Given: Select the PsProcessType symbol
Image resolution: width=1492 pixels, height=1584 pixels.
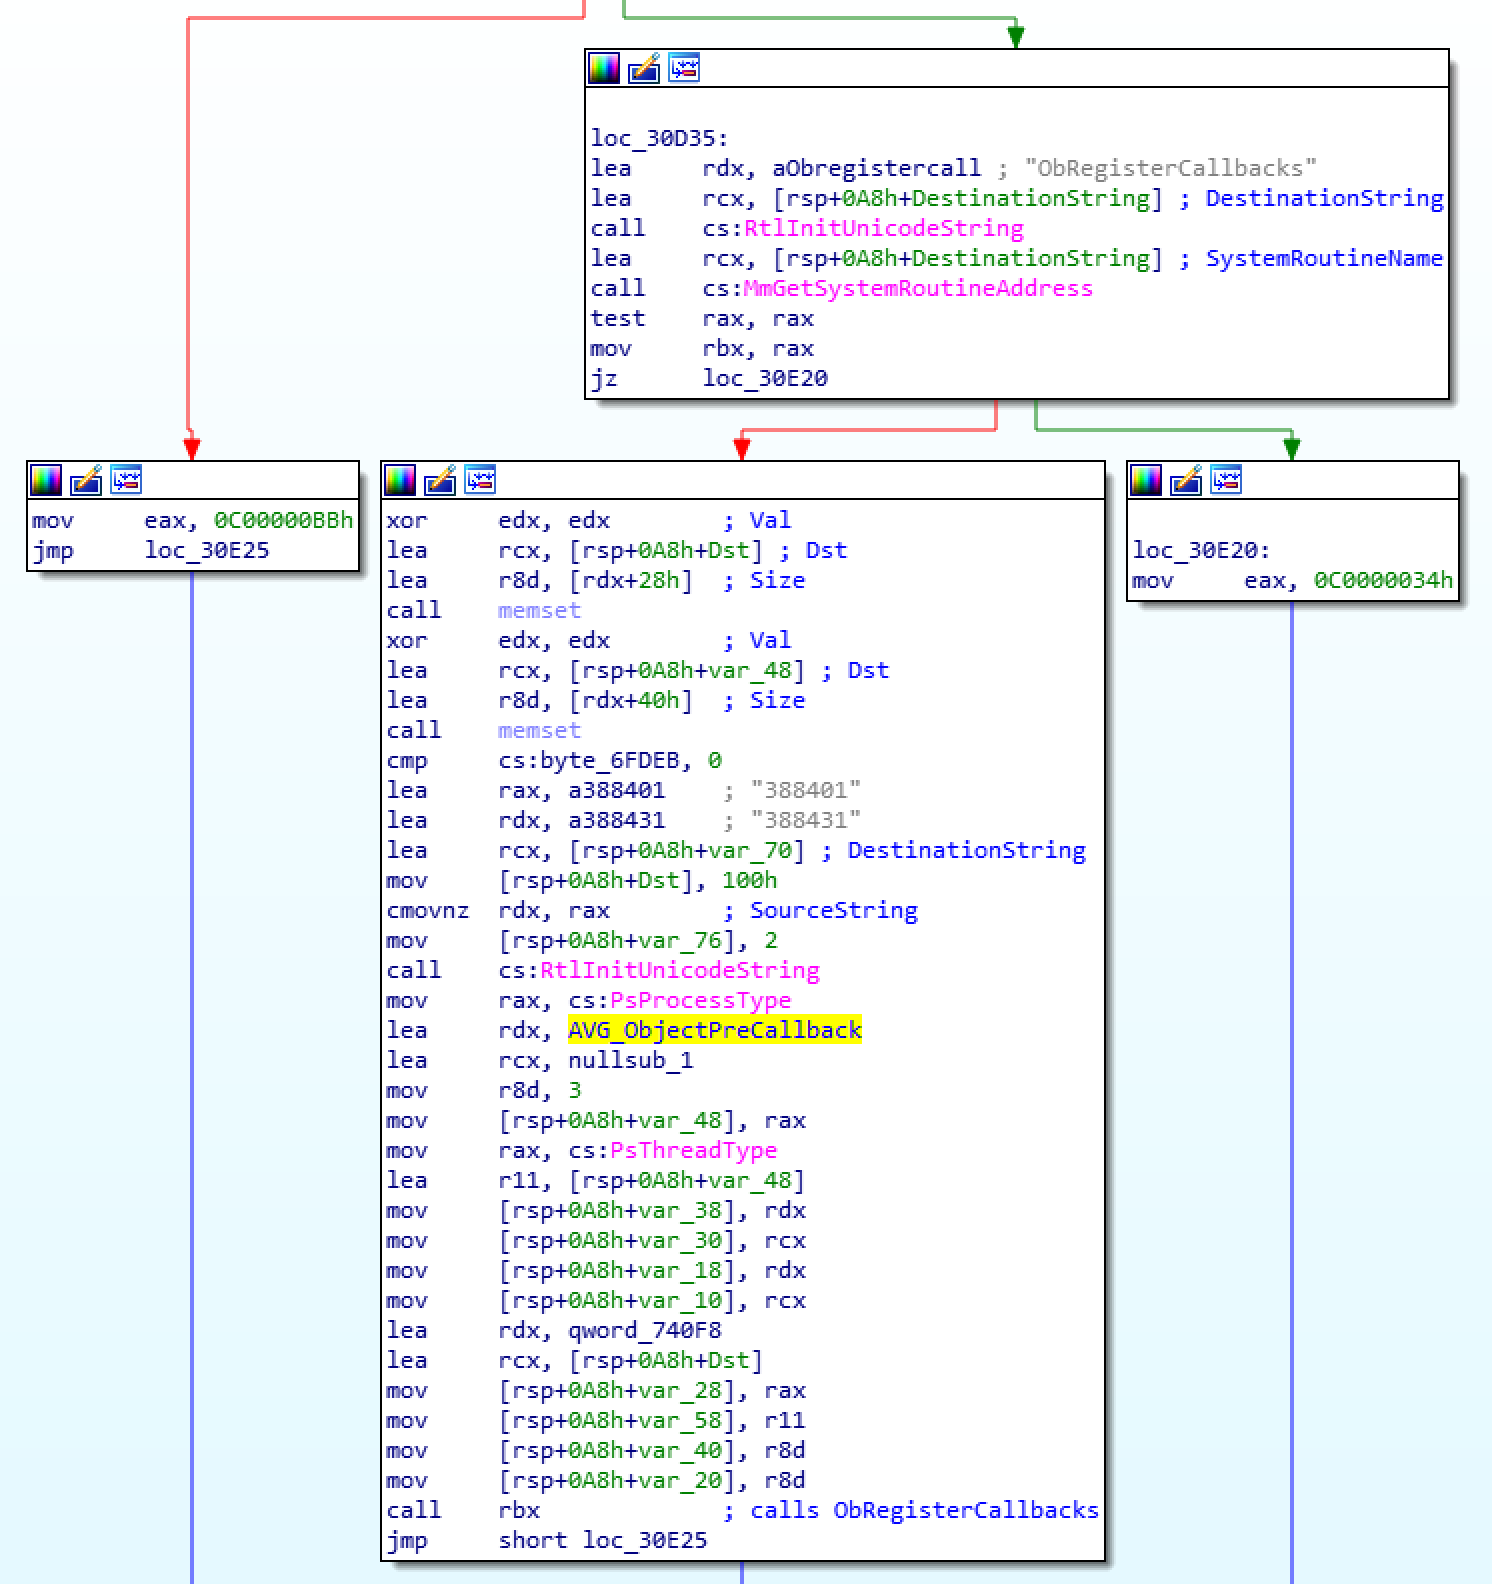Looking at the screenshot, I should [x=700, y=1000].
